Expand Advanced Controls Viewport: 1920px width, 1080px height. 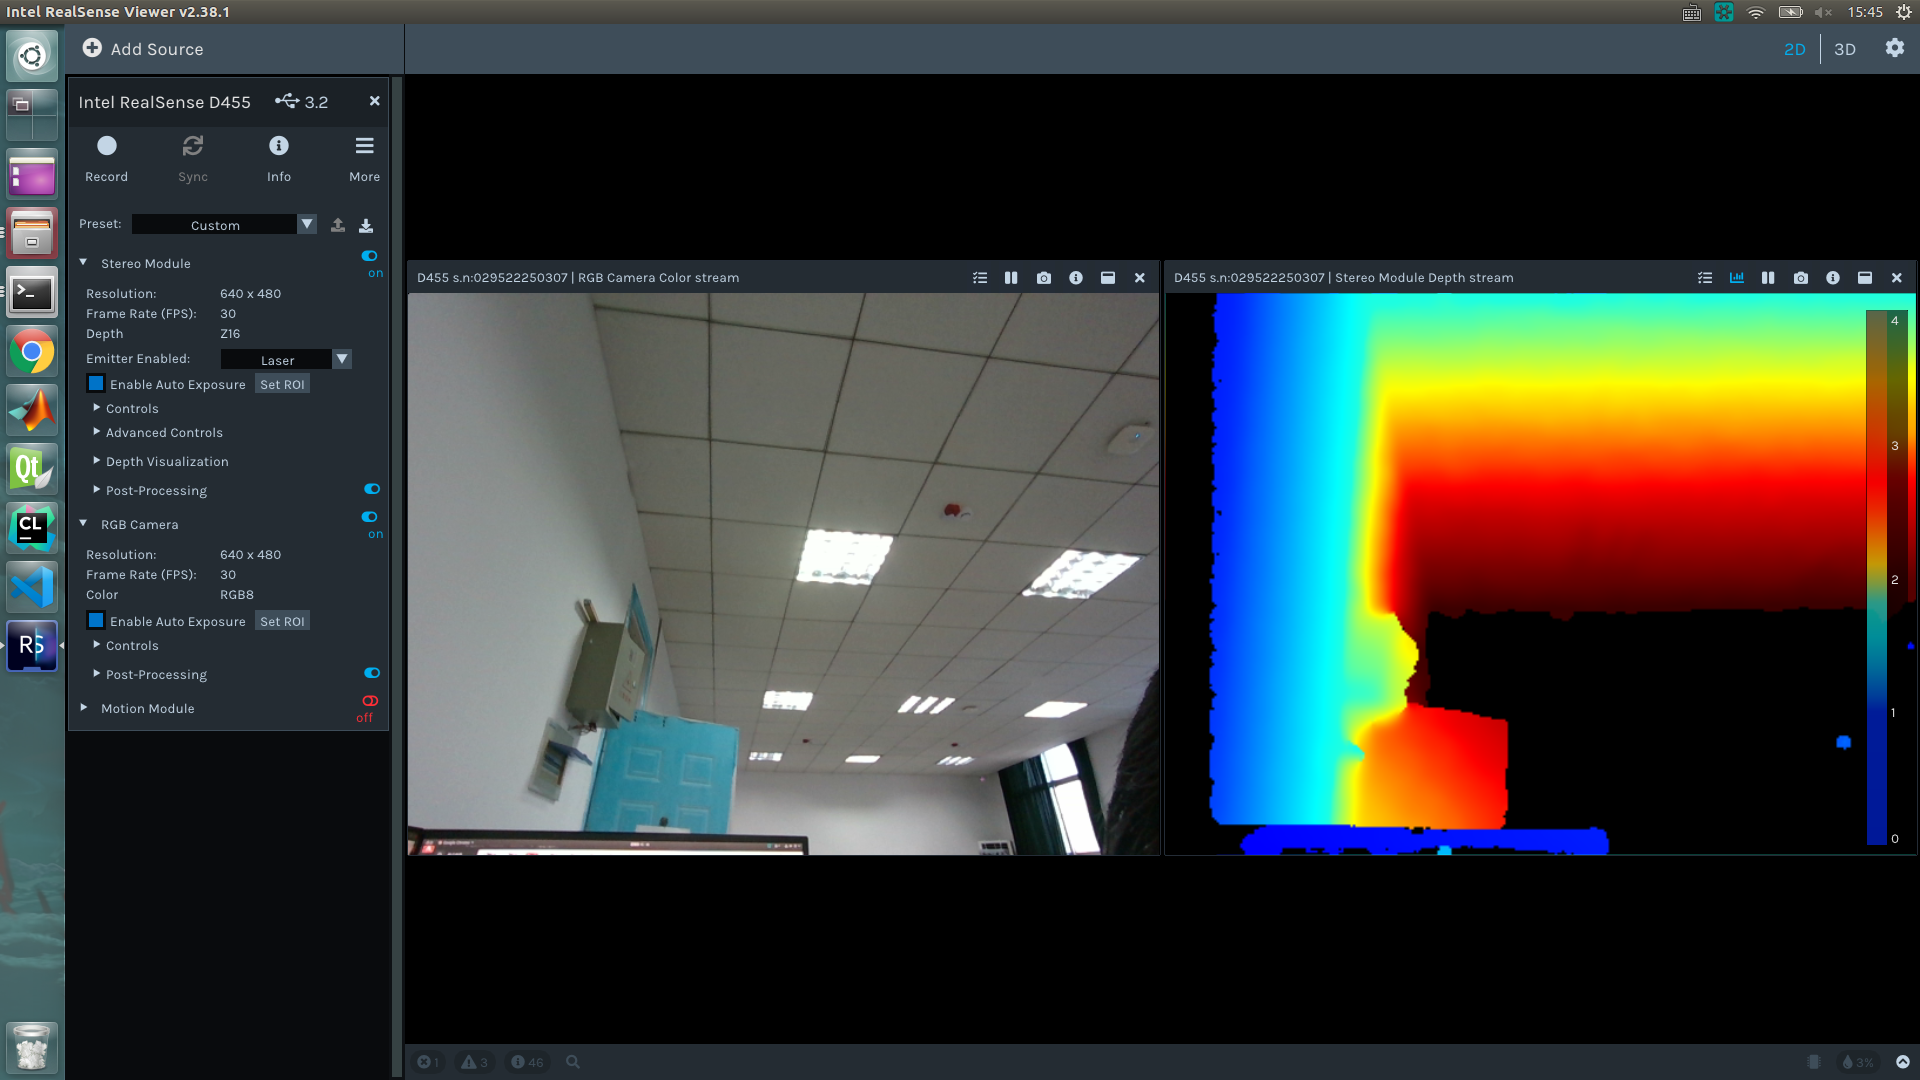[x=97, y=432]
